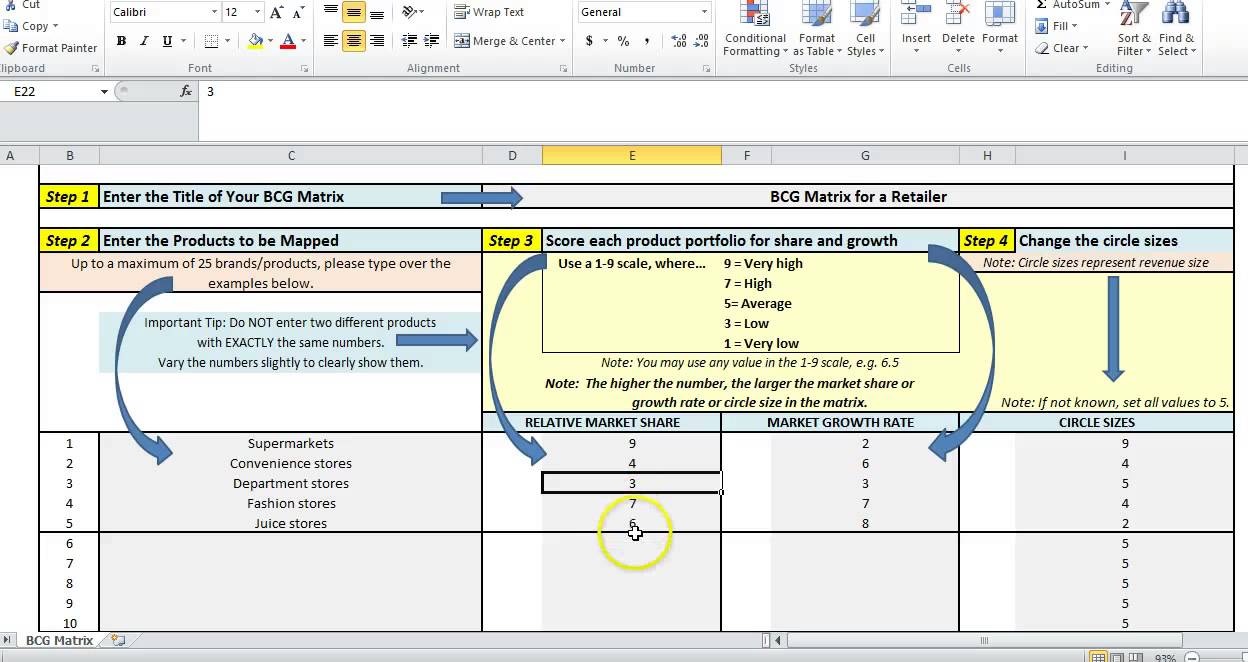
Task: Click the Format cells icon
Action: coord(999,14)
